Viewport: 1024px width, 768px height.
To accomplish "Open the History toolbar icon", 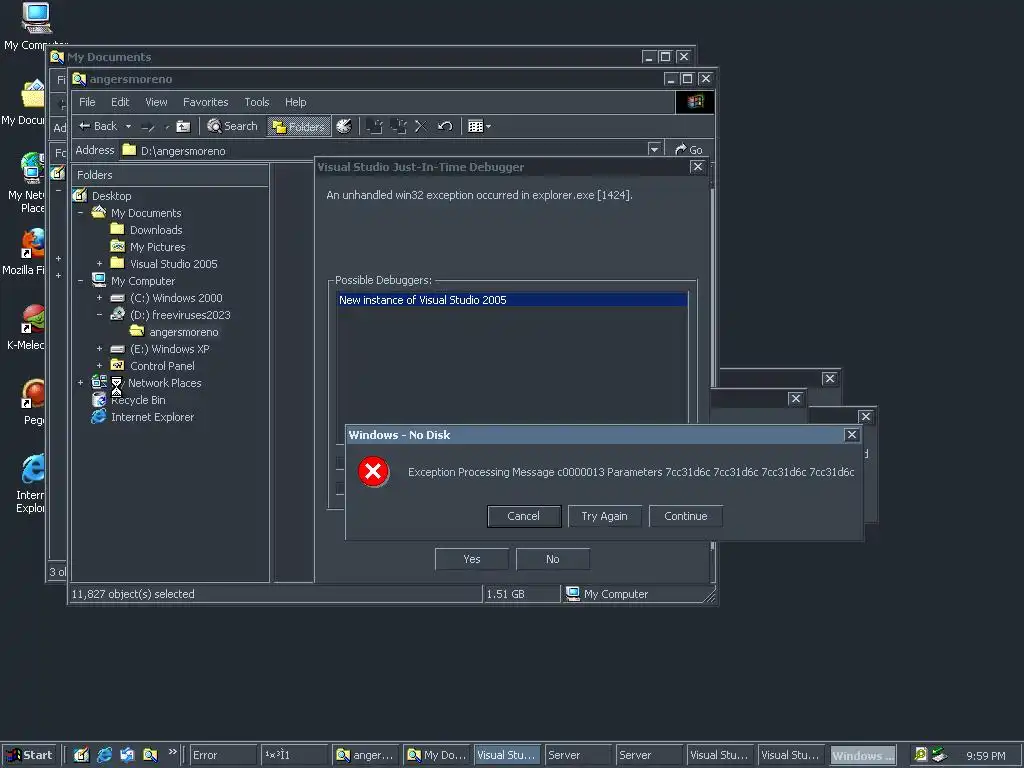I will [x=344, y=126].
